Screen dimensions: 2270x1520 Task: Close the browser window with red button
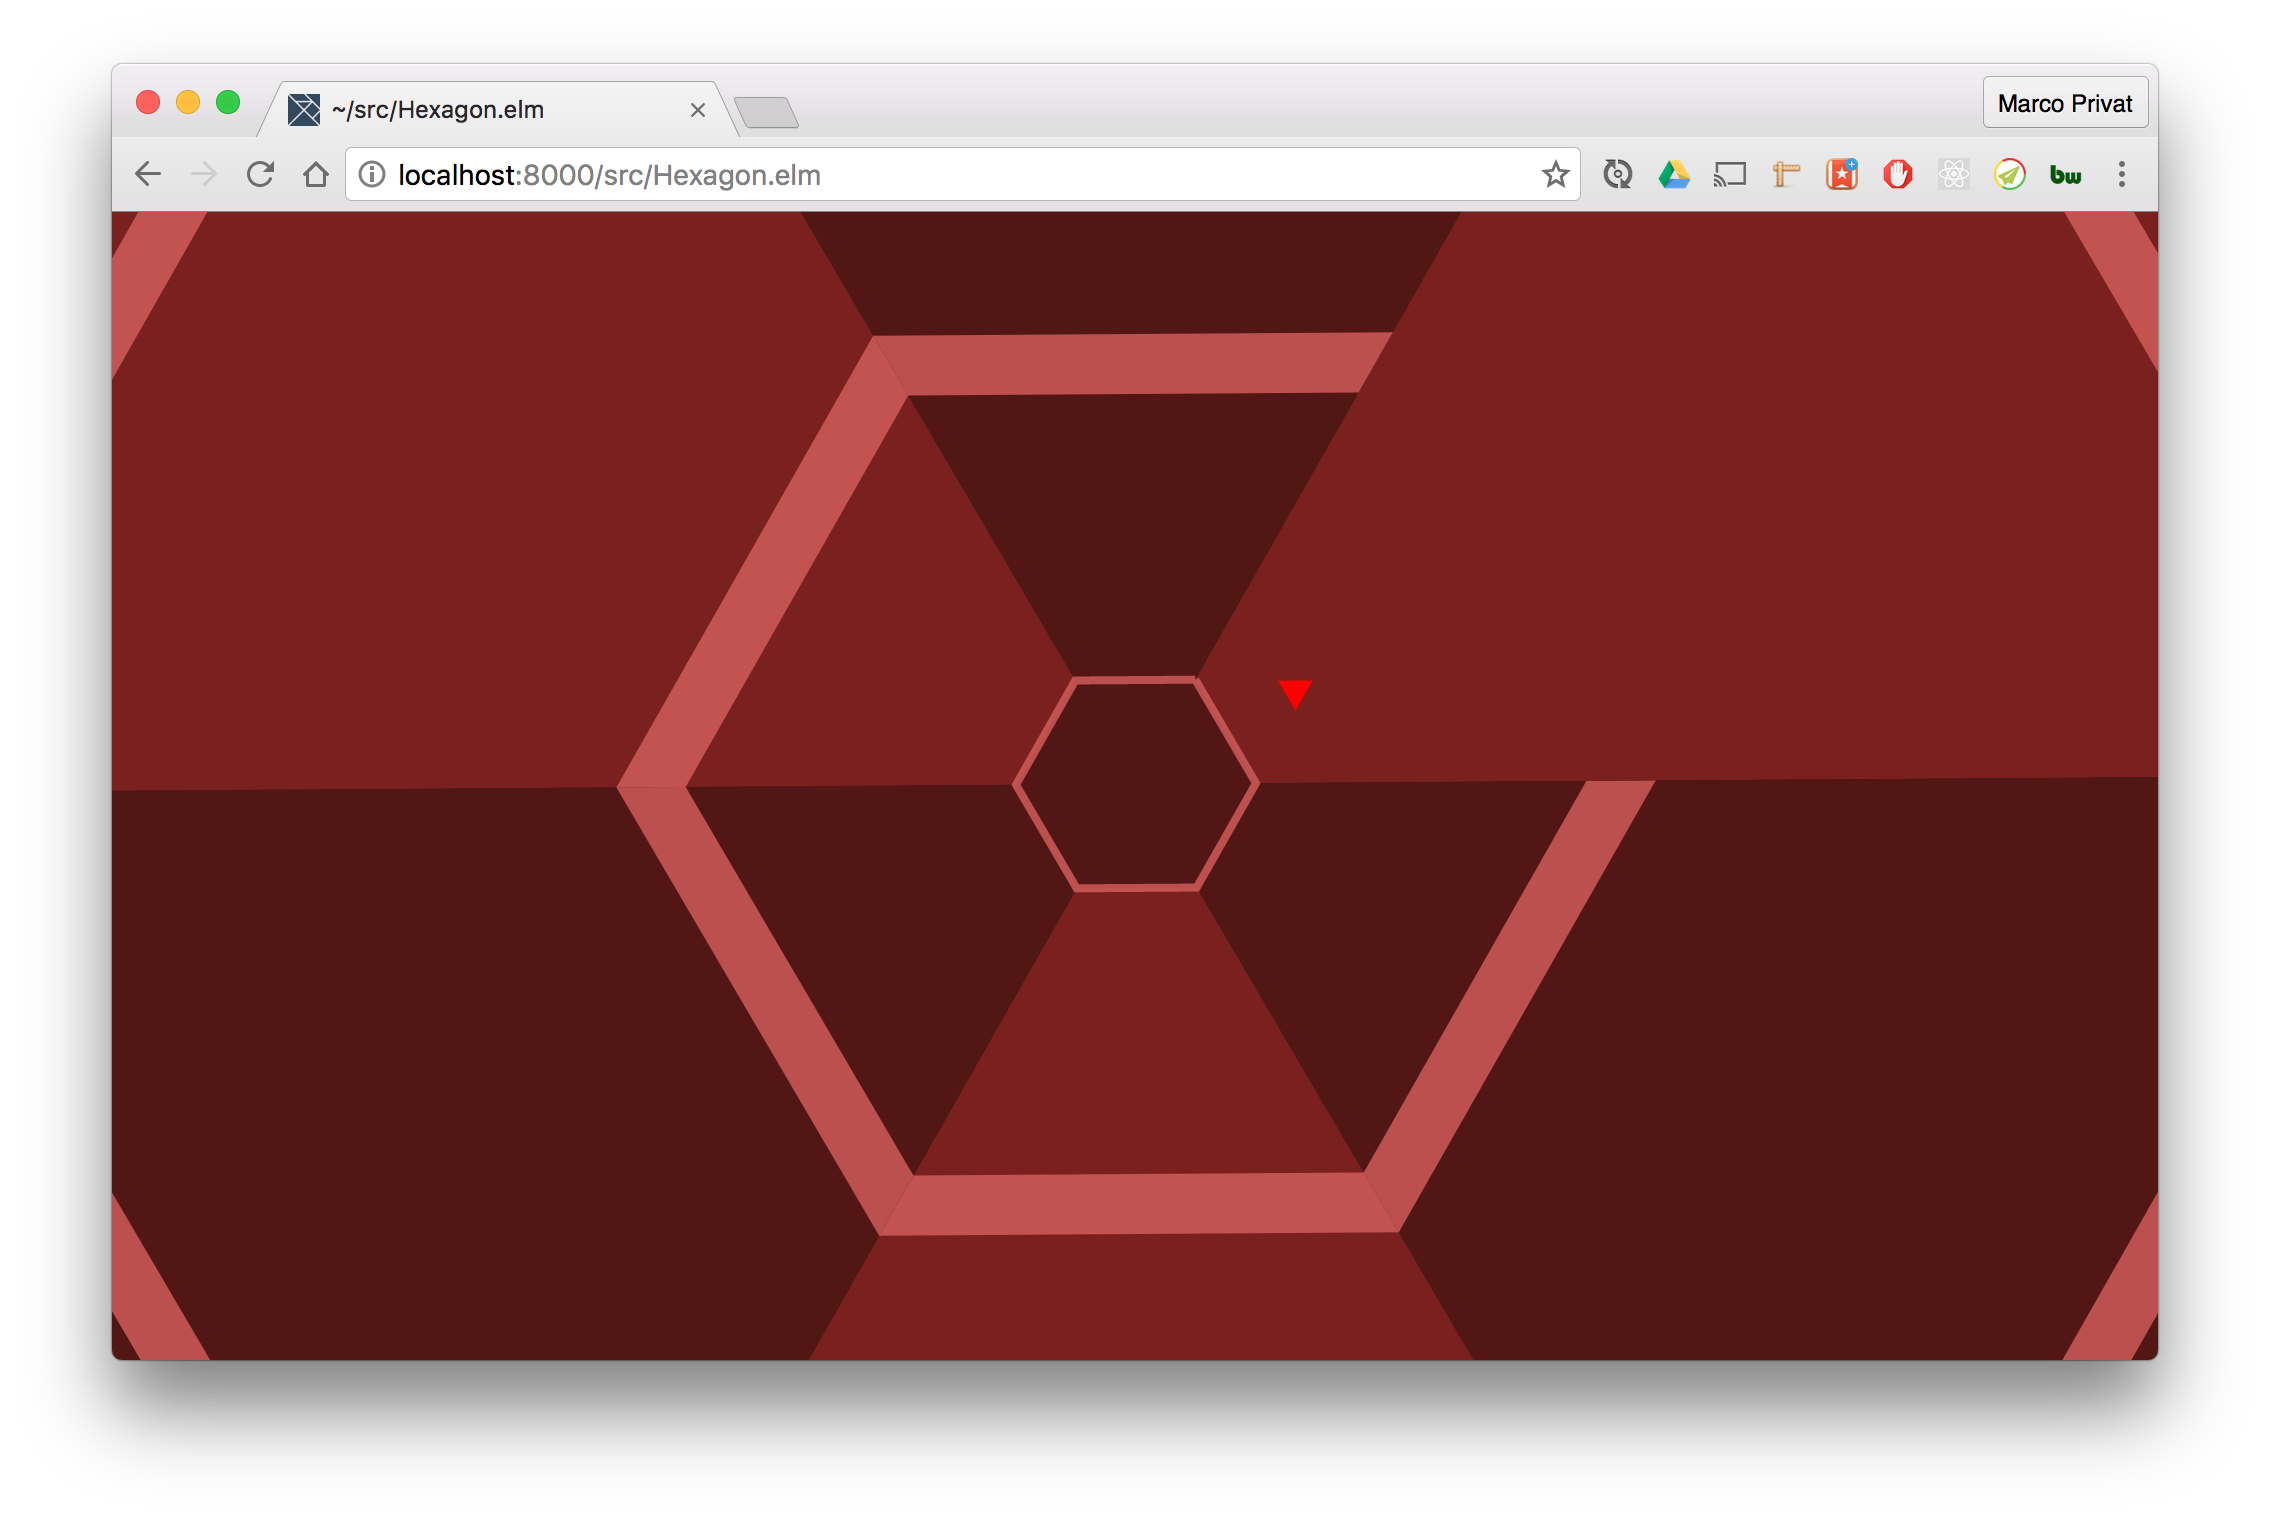[x=148, y=102]
